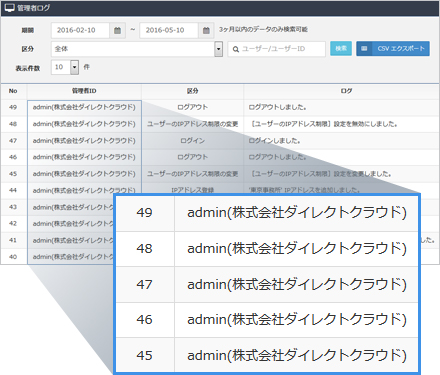The image size is (440, 375).
Task: Click the ログ column header
Action: tap(346, 91)
